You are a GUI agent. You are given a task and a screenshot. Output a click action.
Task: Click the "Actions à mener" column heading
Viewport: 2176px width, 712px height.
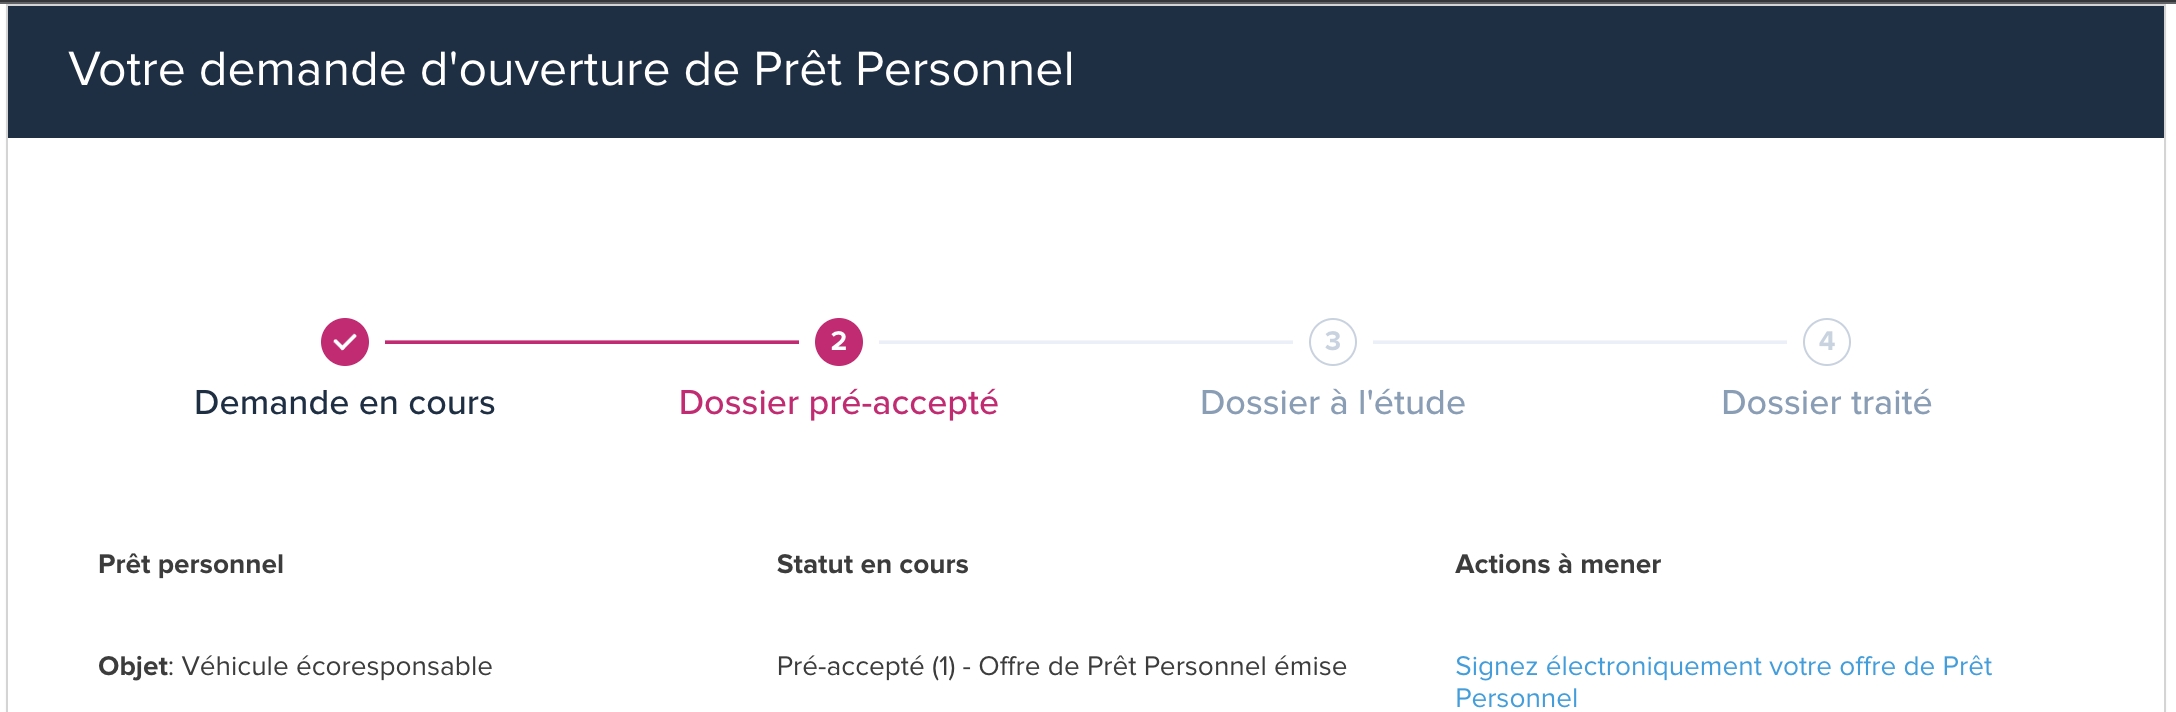click(x=1557, y=565)
